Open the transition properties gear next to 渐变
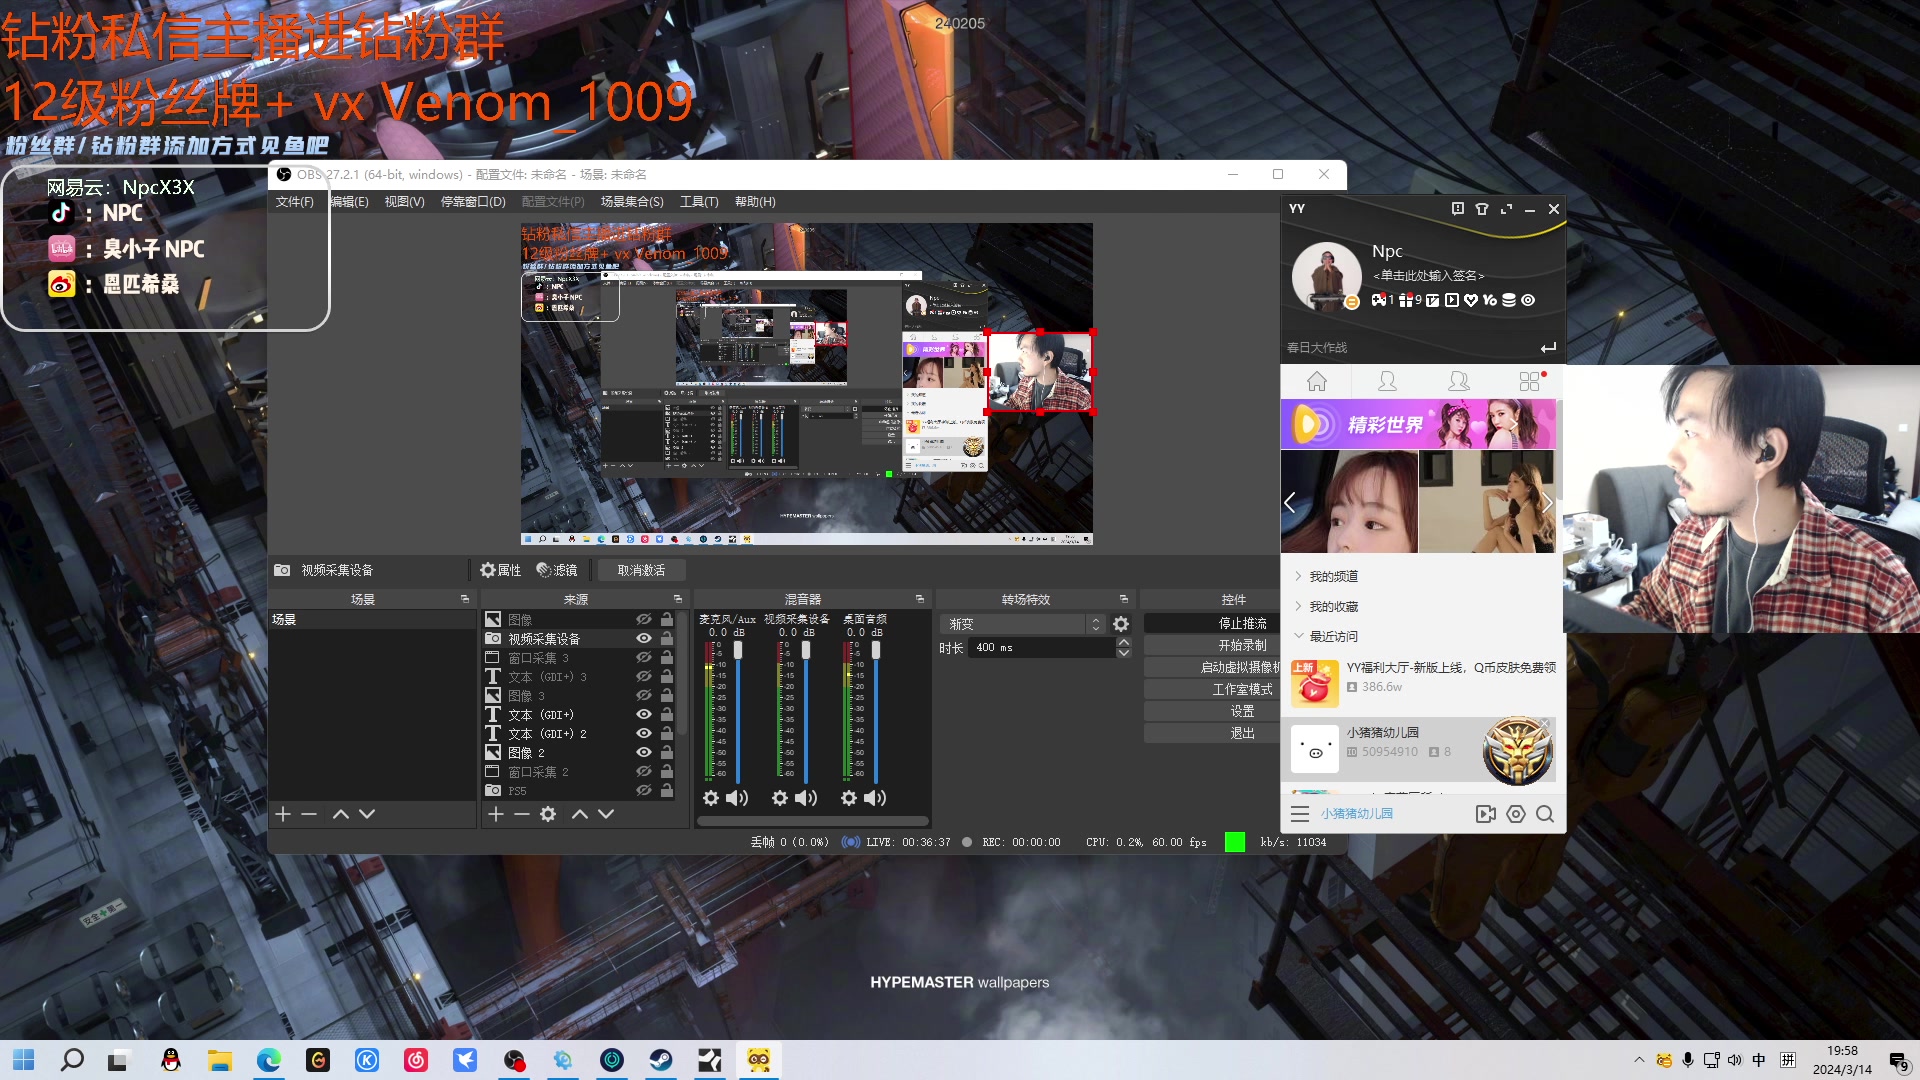The height and width of the screenshot is (1080, 1920). (x=1121, y=624)
